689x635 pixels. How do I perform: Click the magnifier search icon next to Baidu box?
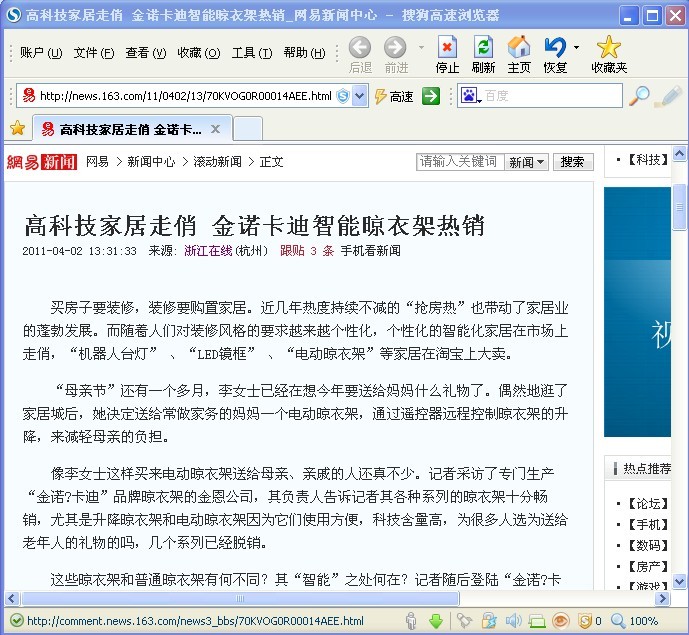639,96
